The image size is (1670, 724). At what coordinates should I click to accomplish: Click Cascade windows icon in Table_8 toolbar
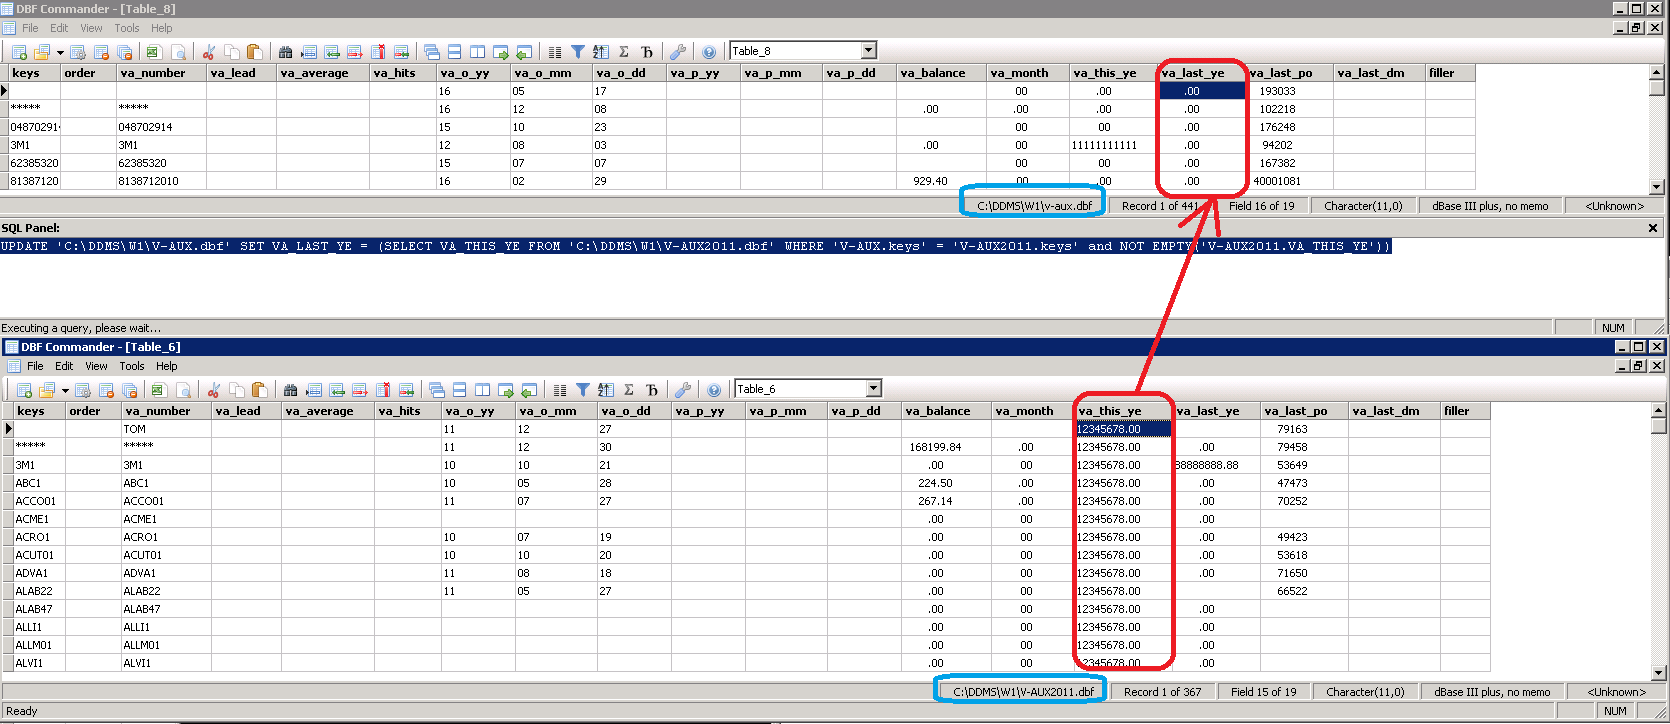pyautogui.click(x=431, y=52)
